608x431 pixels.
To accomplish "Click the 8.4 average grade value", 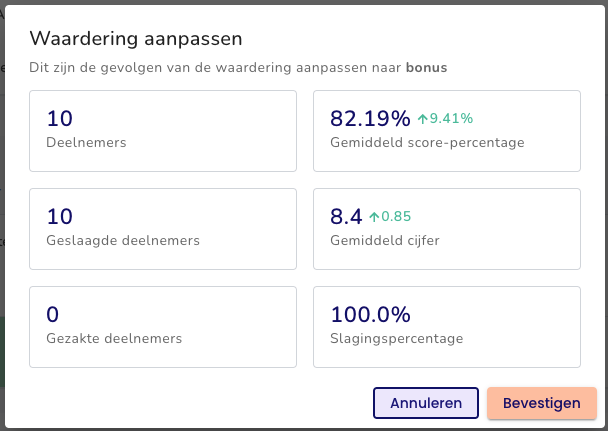I will pyautogui.click(x=346, y=217).
